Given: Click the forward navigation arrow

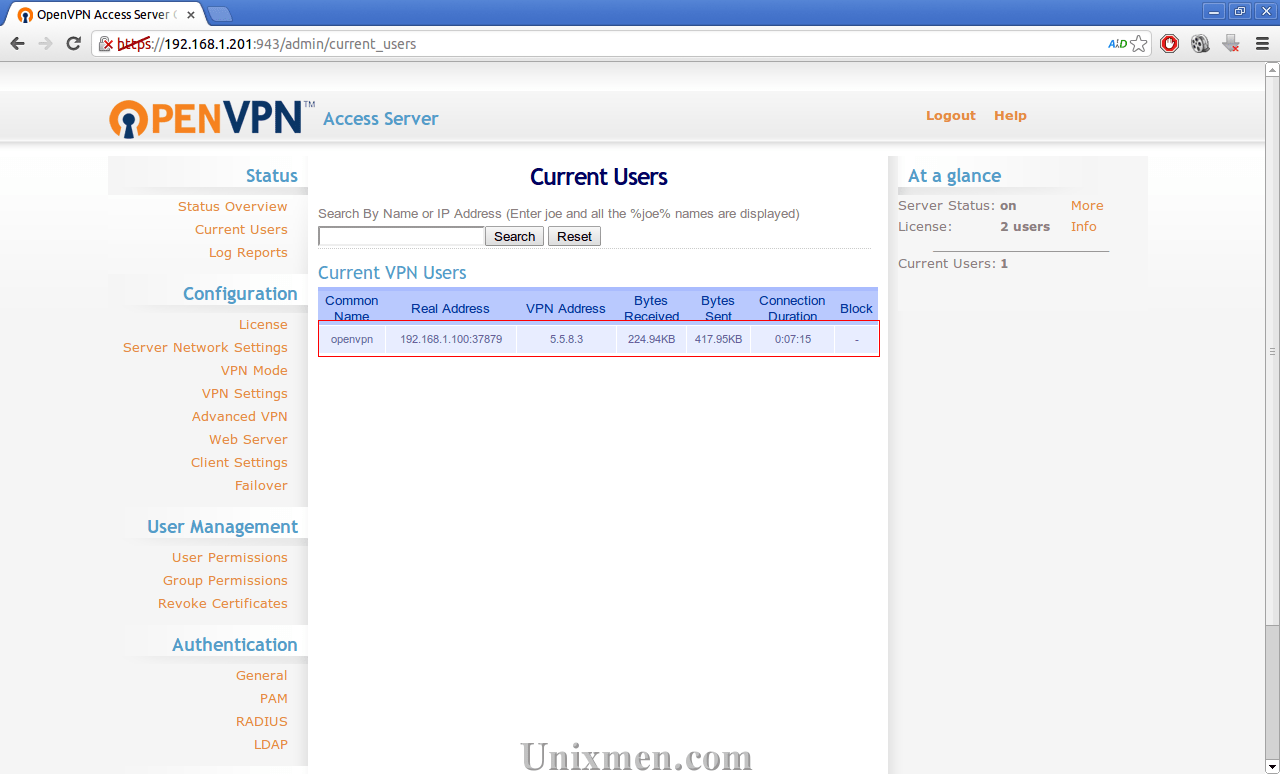Looking at the screenshot, I should pyautogui.click(x=45, y=43).
